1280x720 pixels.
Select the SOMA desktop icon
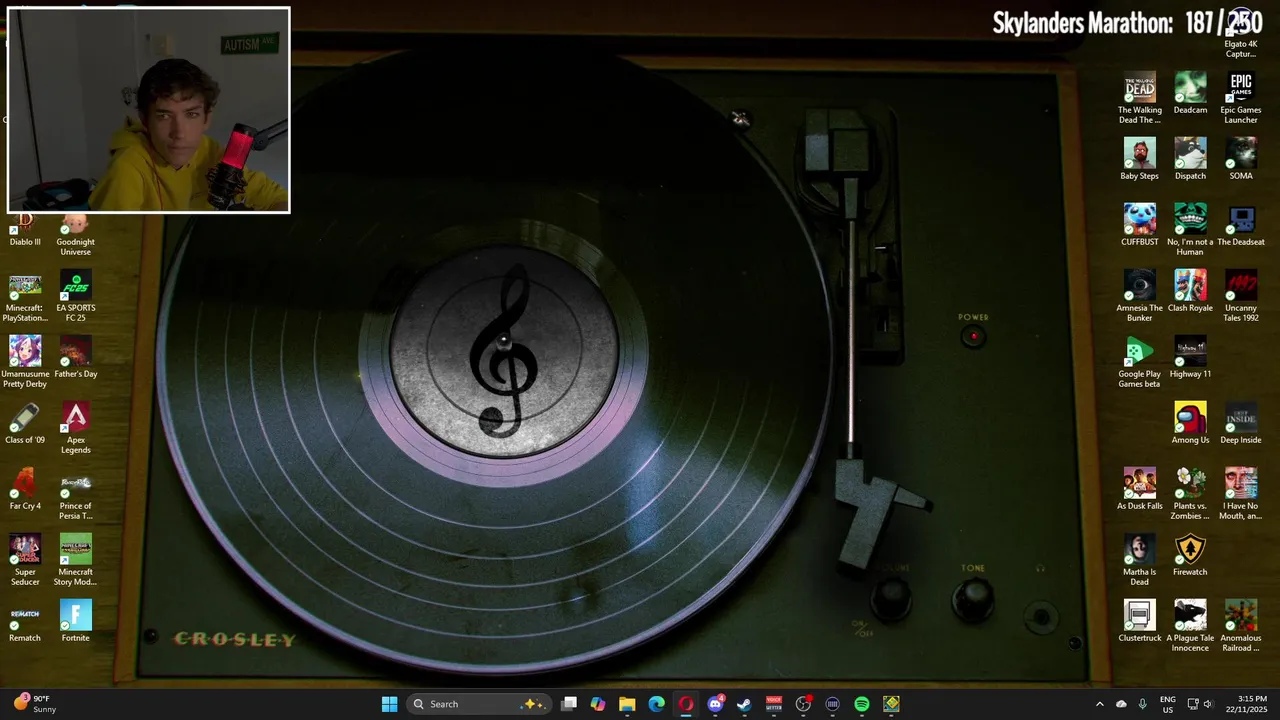point(1241,159)
